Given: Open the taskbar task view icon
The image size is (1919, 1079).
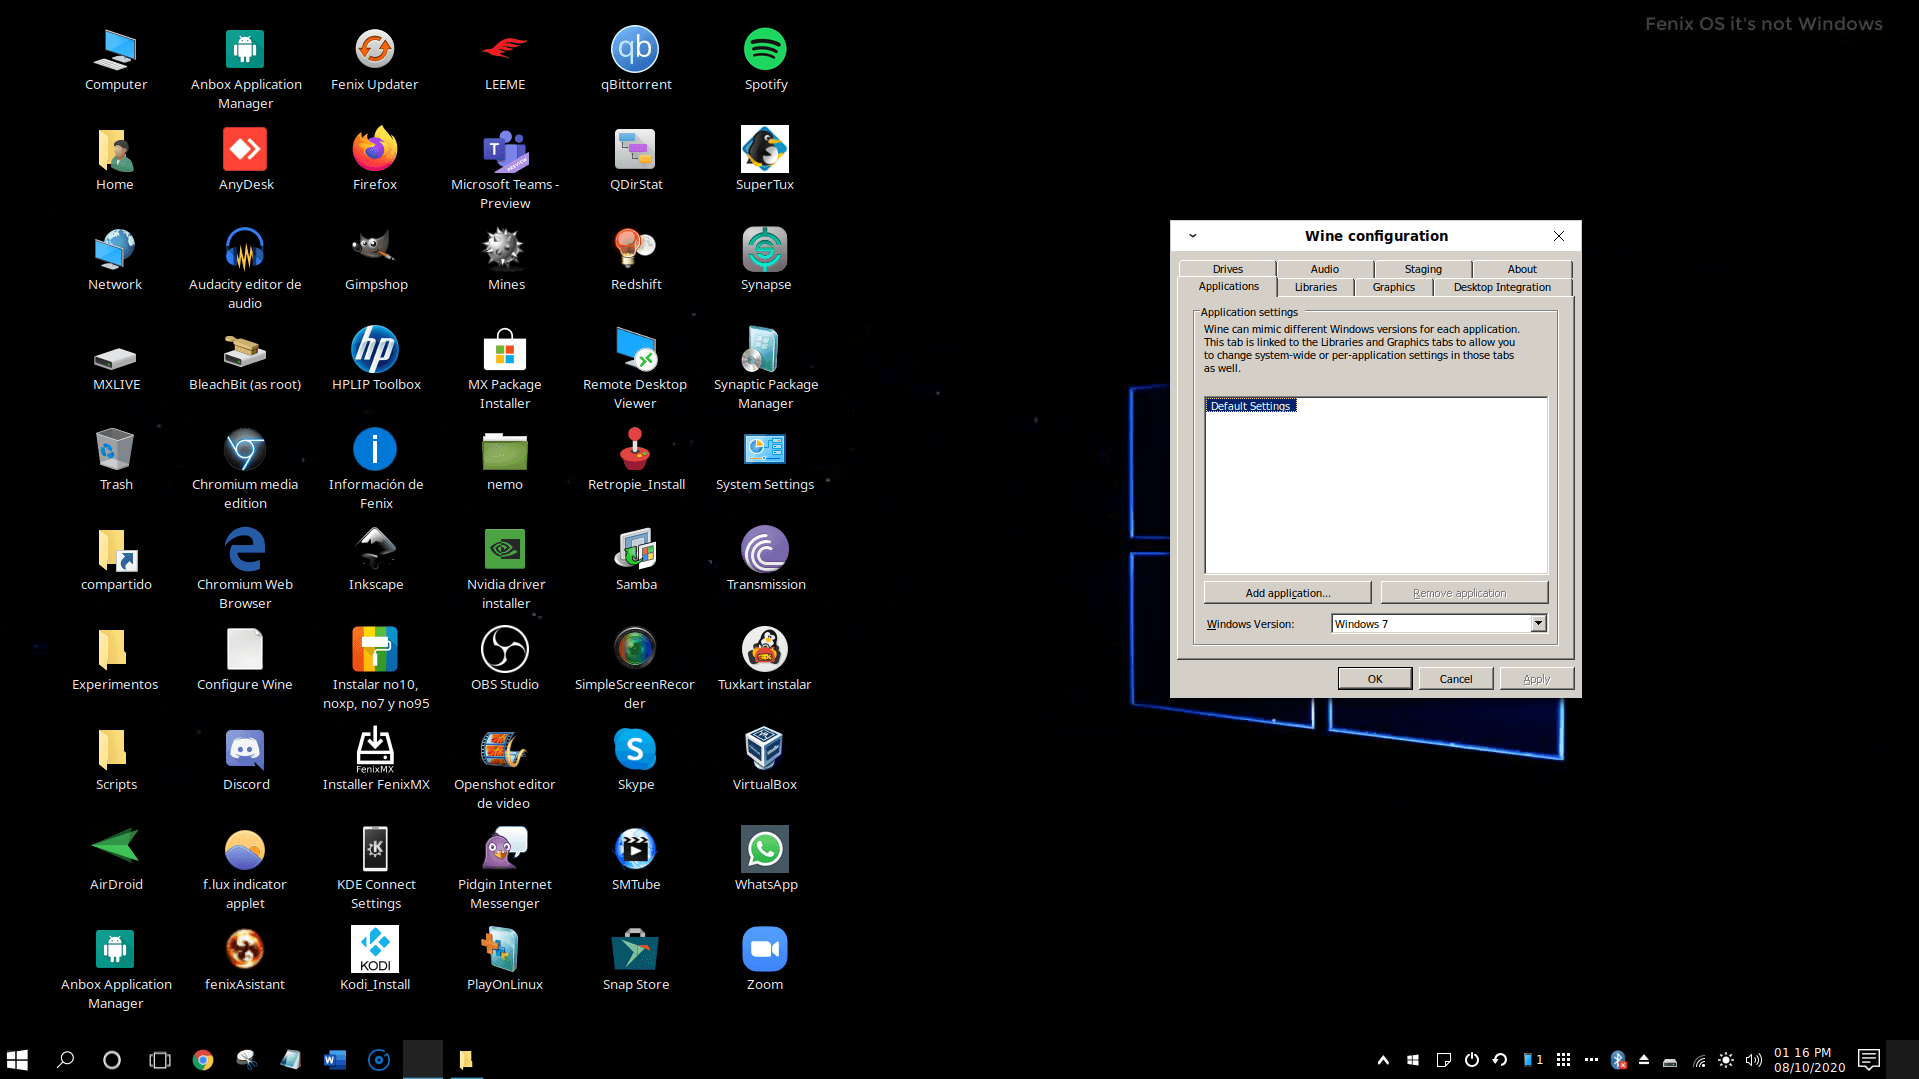Looking at the screenshot, I should point(160,1060).
